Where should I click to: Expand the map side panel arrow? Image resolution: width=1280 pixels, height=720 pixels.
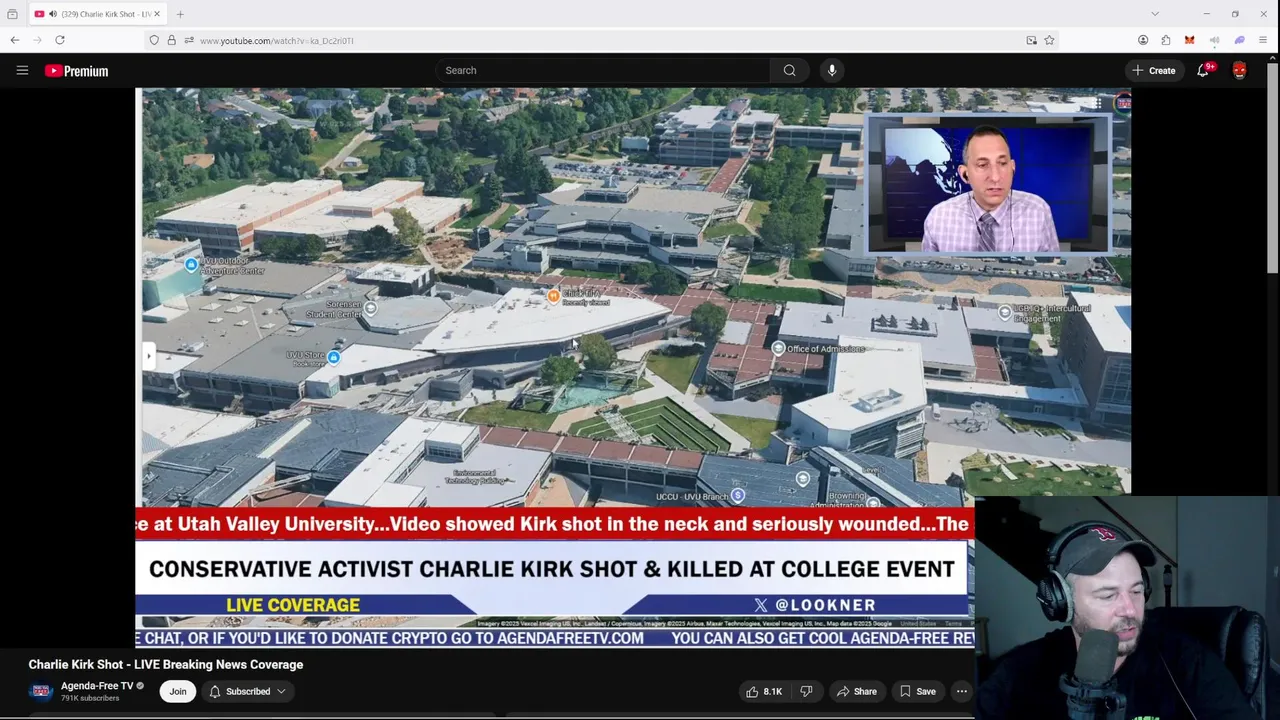click(x=148, y=356)
